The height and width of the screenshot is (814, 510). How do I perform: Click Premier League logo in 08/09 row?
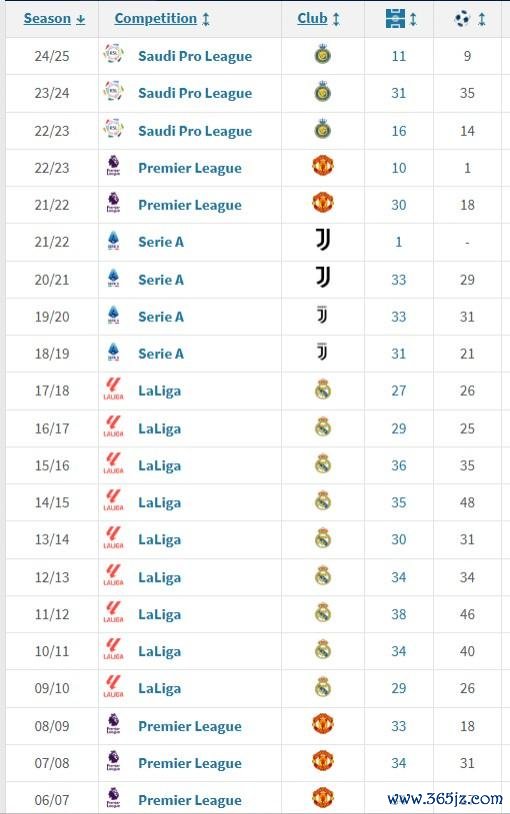pos(113,724)
